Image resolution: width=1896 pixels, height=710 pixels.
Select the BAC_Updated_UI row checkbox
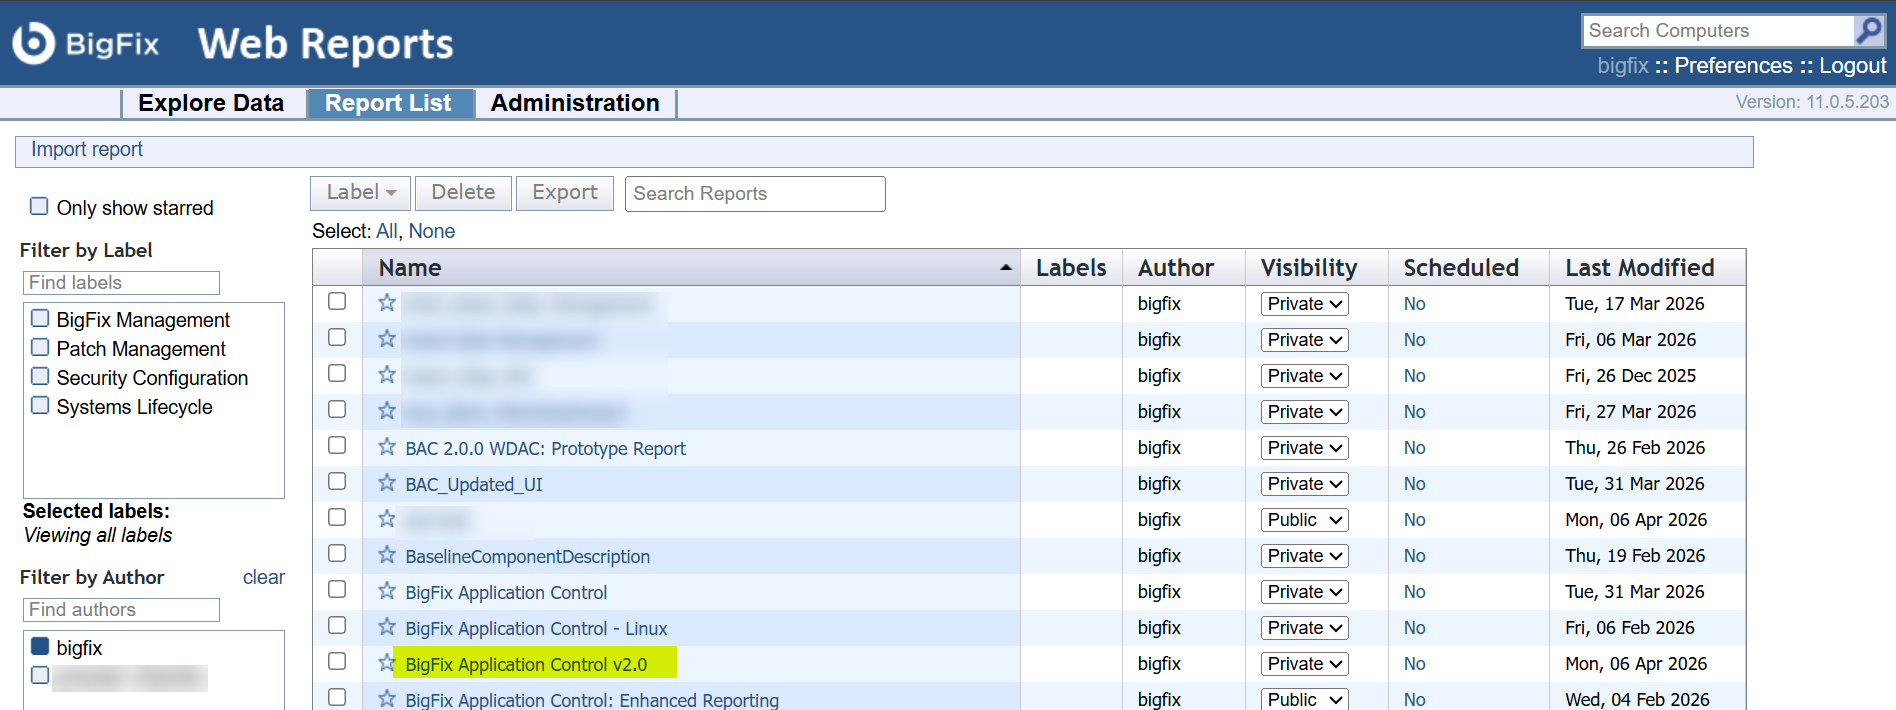coord(337,481)
